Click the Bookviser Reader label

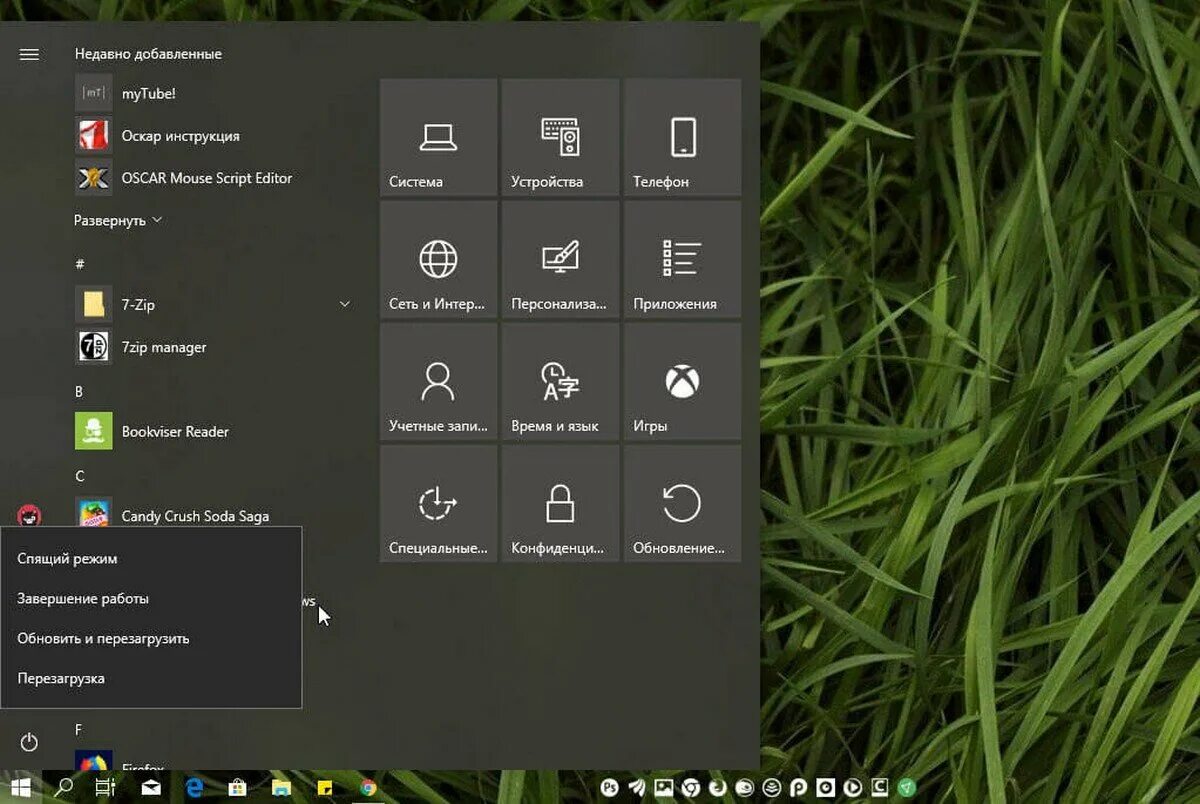point(175,431)
